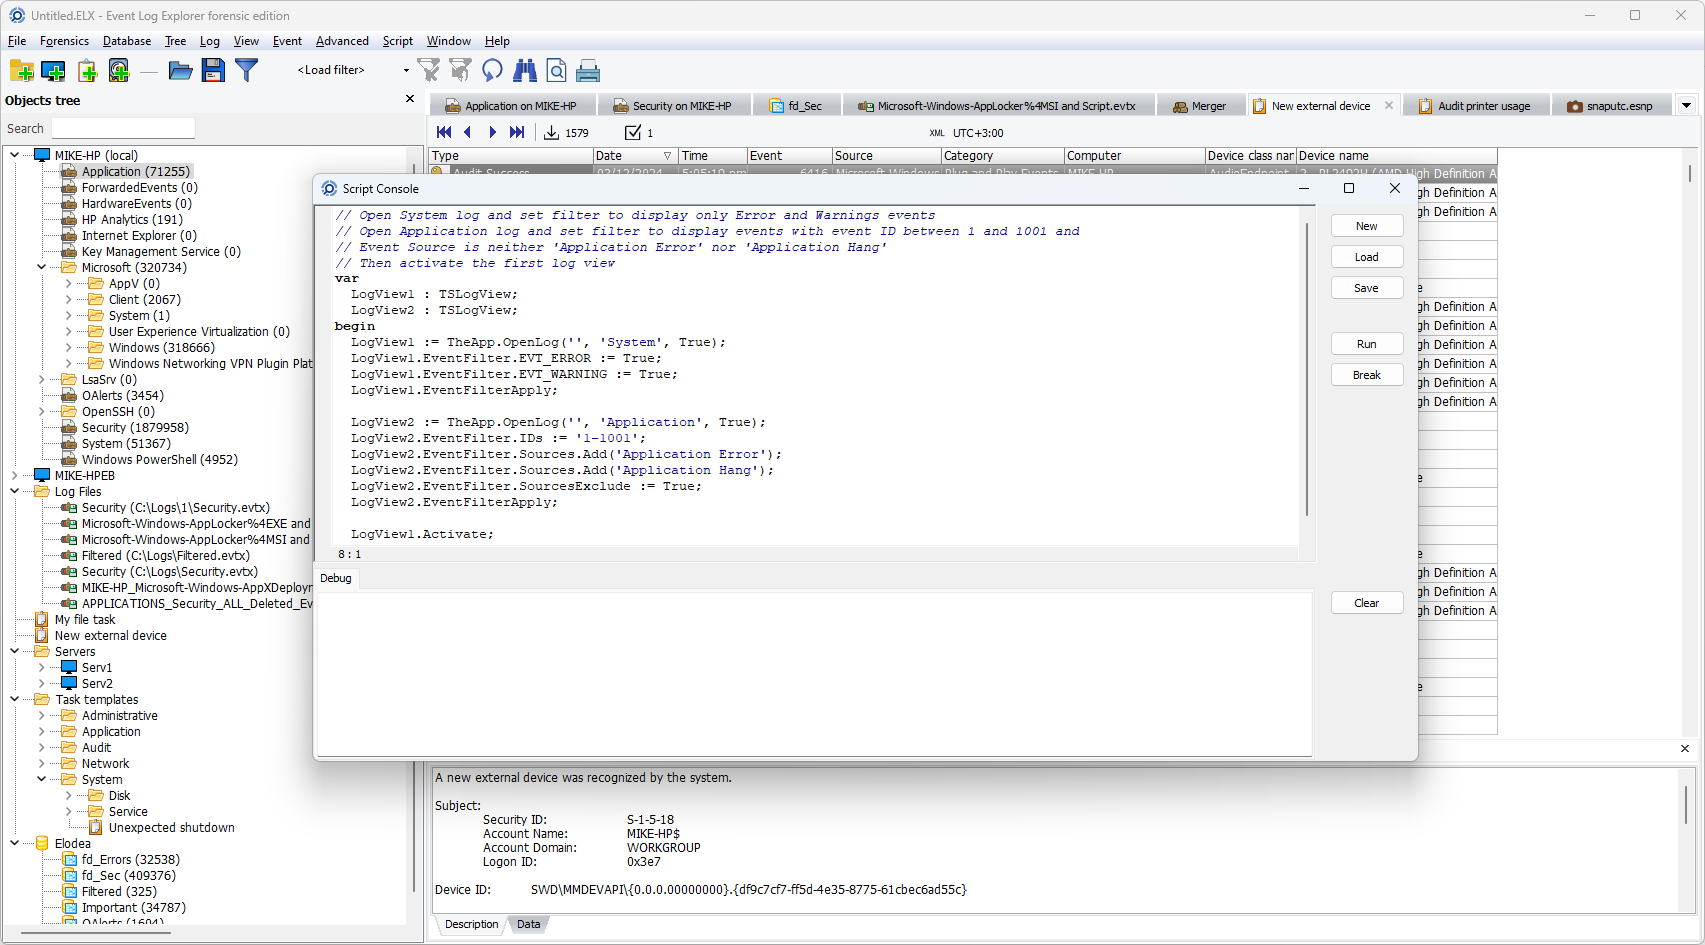Select the Debug tab in Script Console
The height and width of the screenshot is (945, 1705).
coord(336,578)
